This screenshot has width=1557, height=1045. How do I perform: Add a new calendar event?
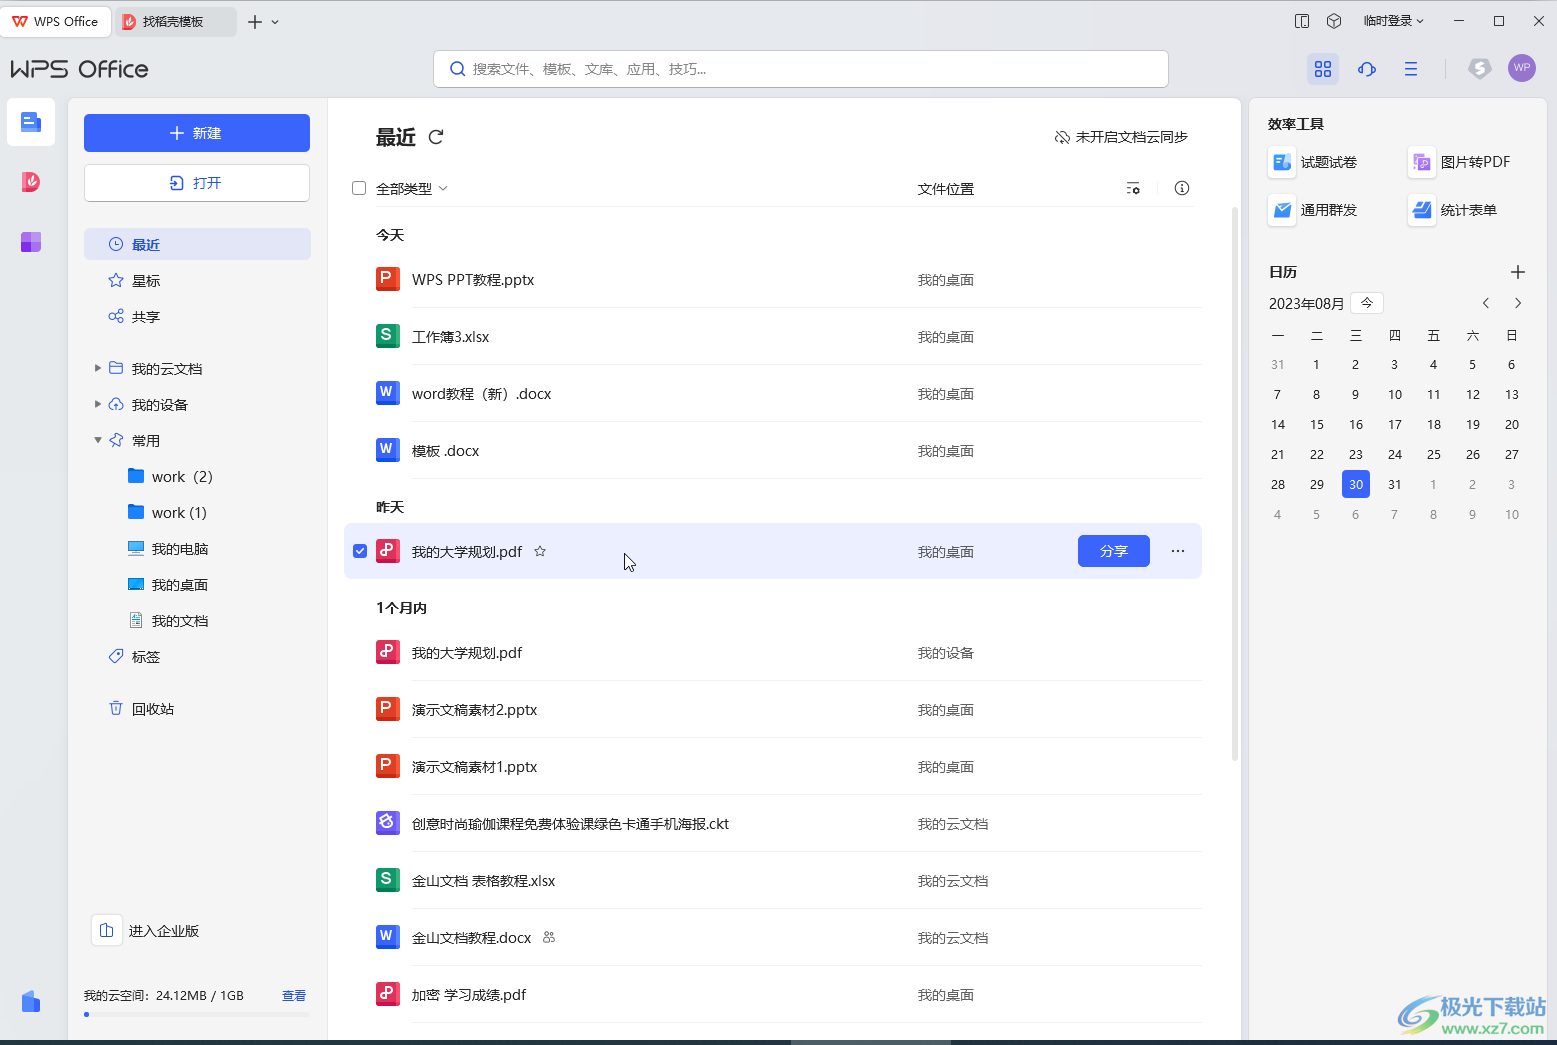[x=1517, y=272]
